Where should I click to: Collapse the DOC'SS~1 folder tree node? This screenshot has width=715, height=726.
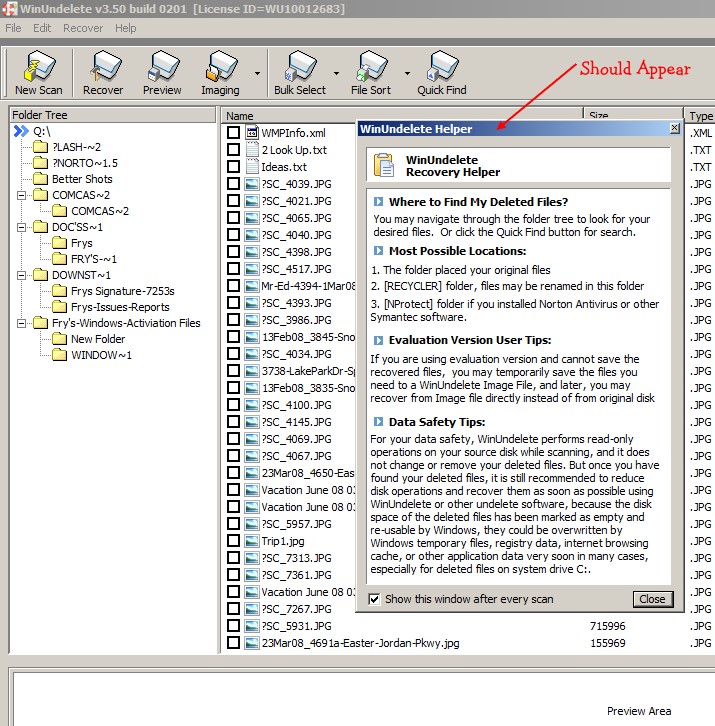(x=19, y=227)
